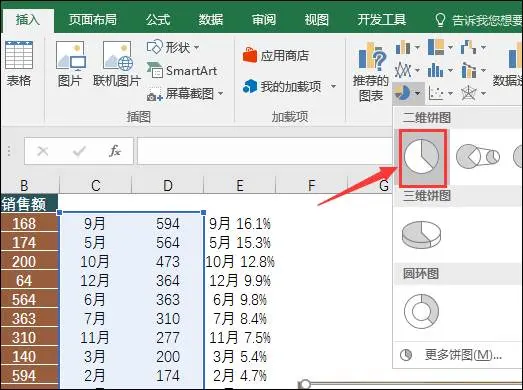
Task: Expand scatter chart dropdown arrow
Action: click(x=450, y=93)
